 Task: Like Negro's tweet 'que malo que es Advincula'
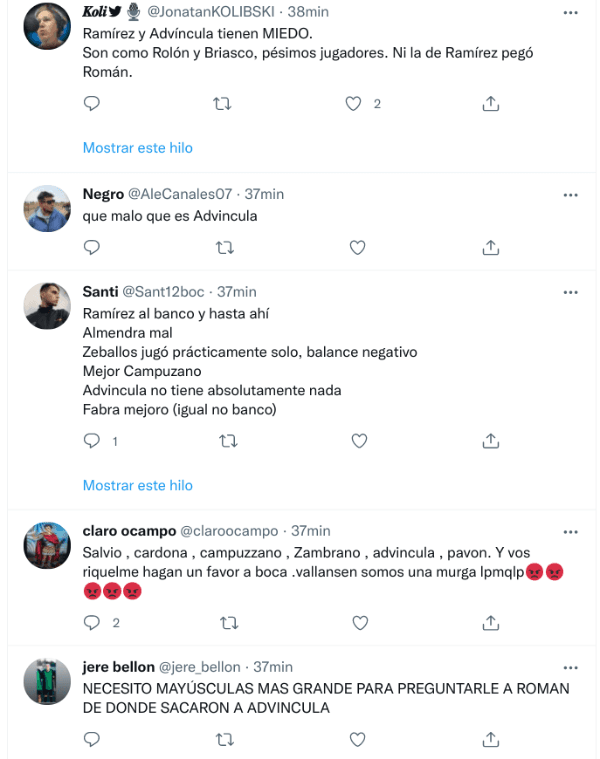click(358, 247)
